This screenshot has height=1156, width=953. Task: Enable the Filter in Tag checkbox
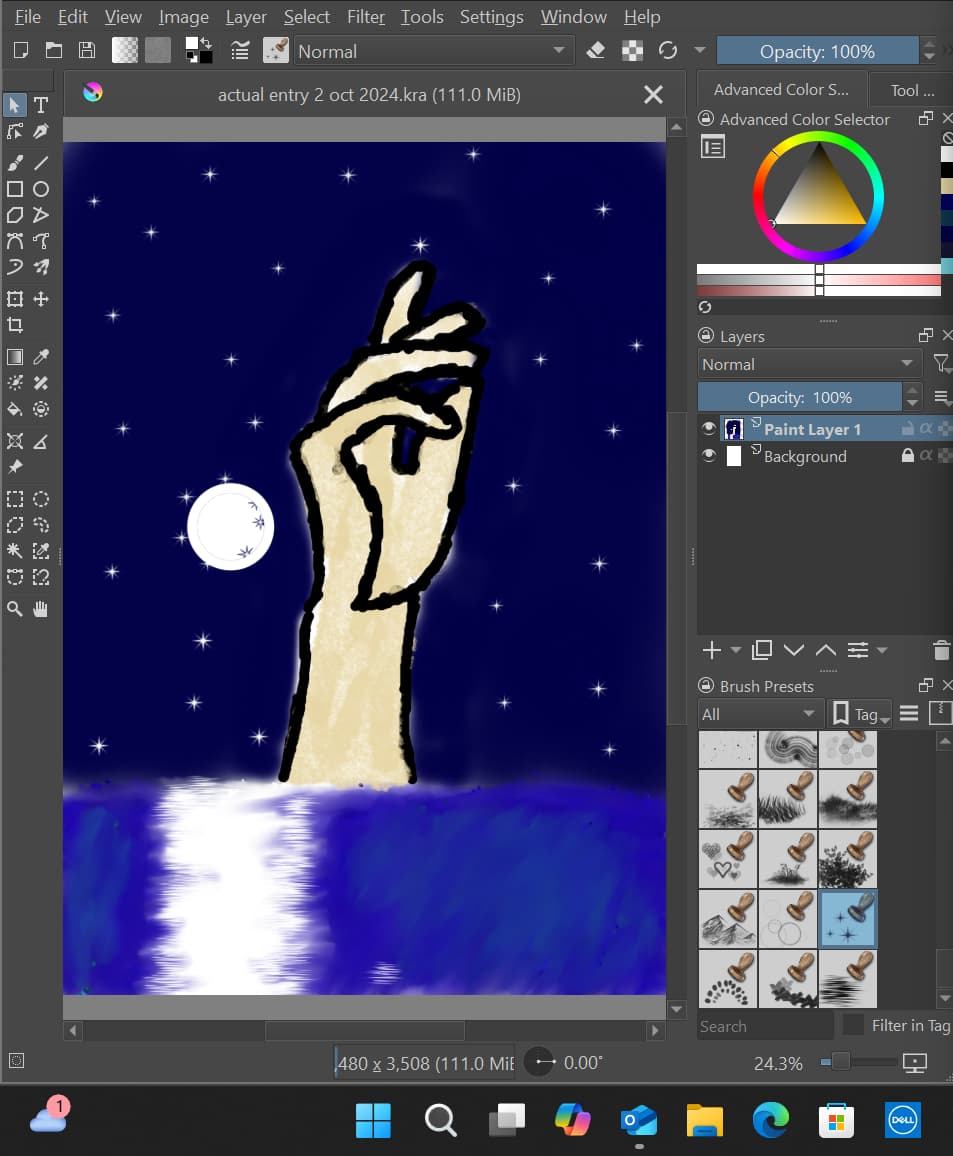pyautogui.click(x=853, y=1024)
